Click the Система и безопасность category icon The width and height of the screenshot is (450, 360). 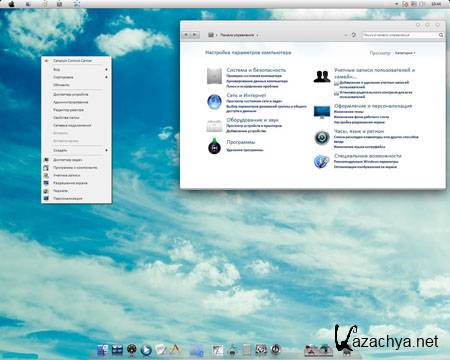point(214,76)
